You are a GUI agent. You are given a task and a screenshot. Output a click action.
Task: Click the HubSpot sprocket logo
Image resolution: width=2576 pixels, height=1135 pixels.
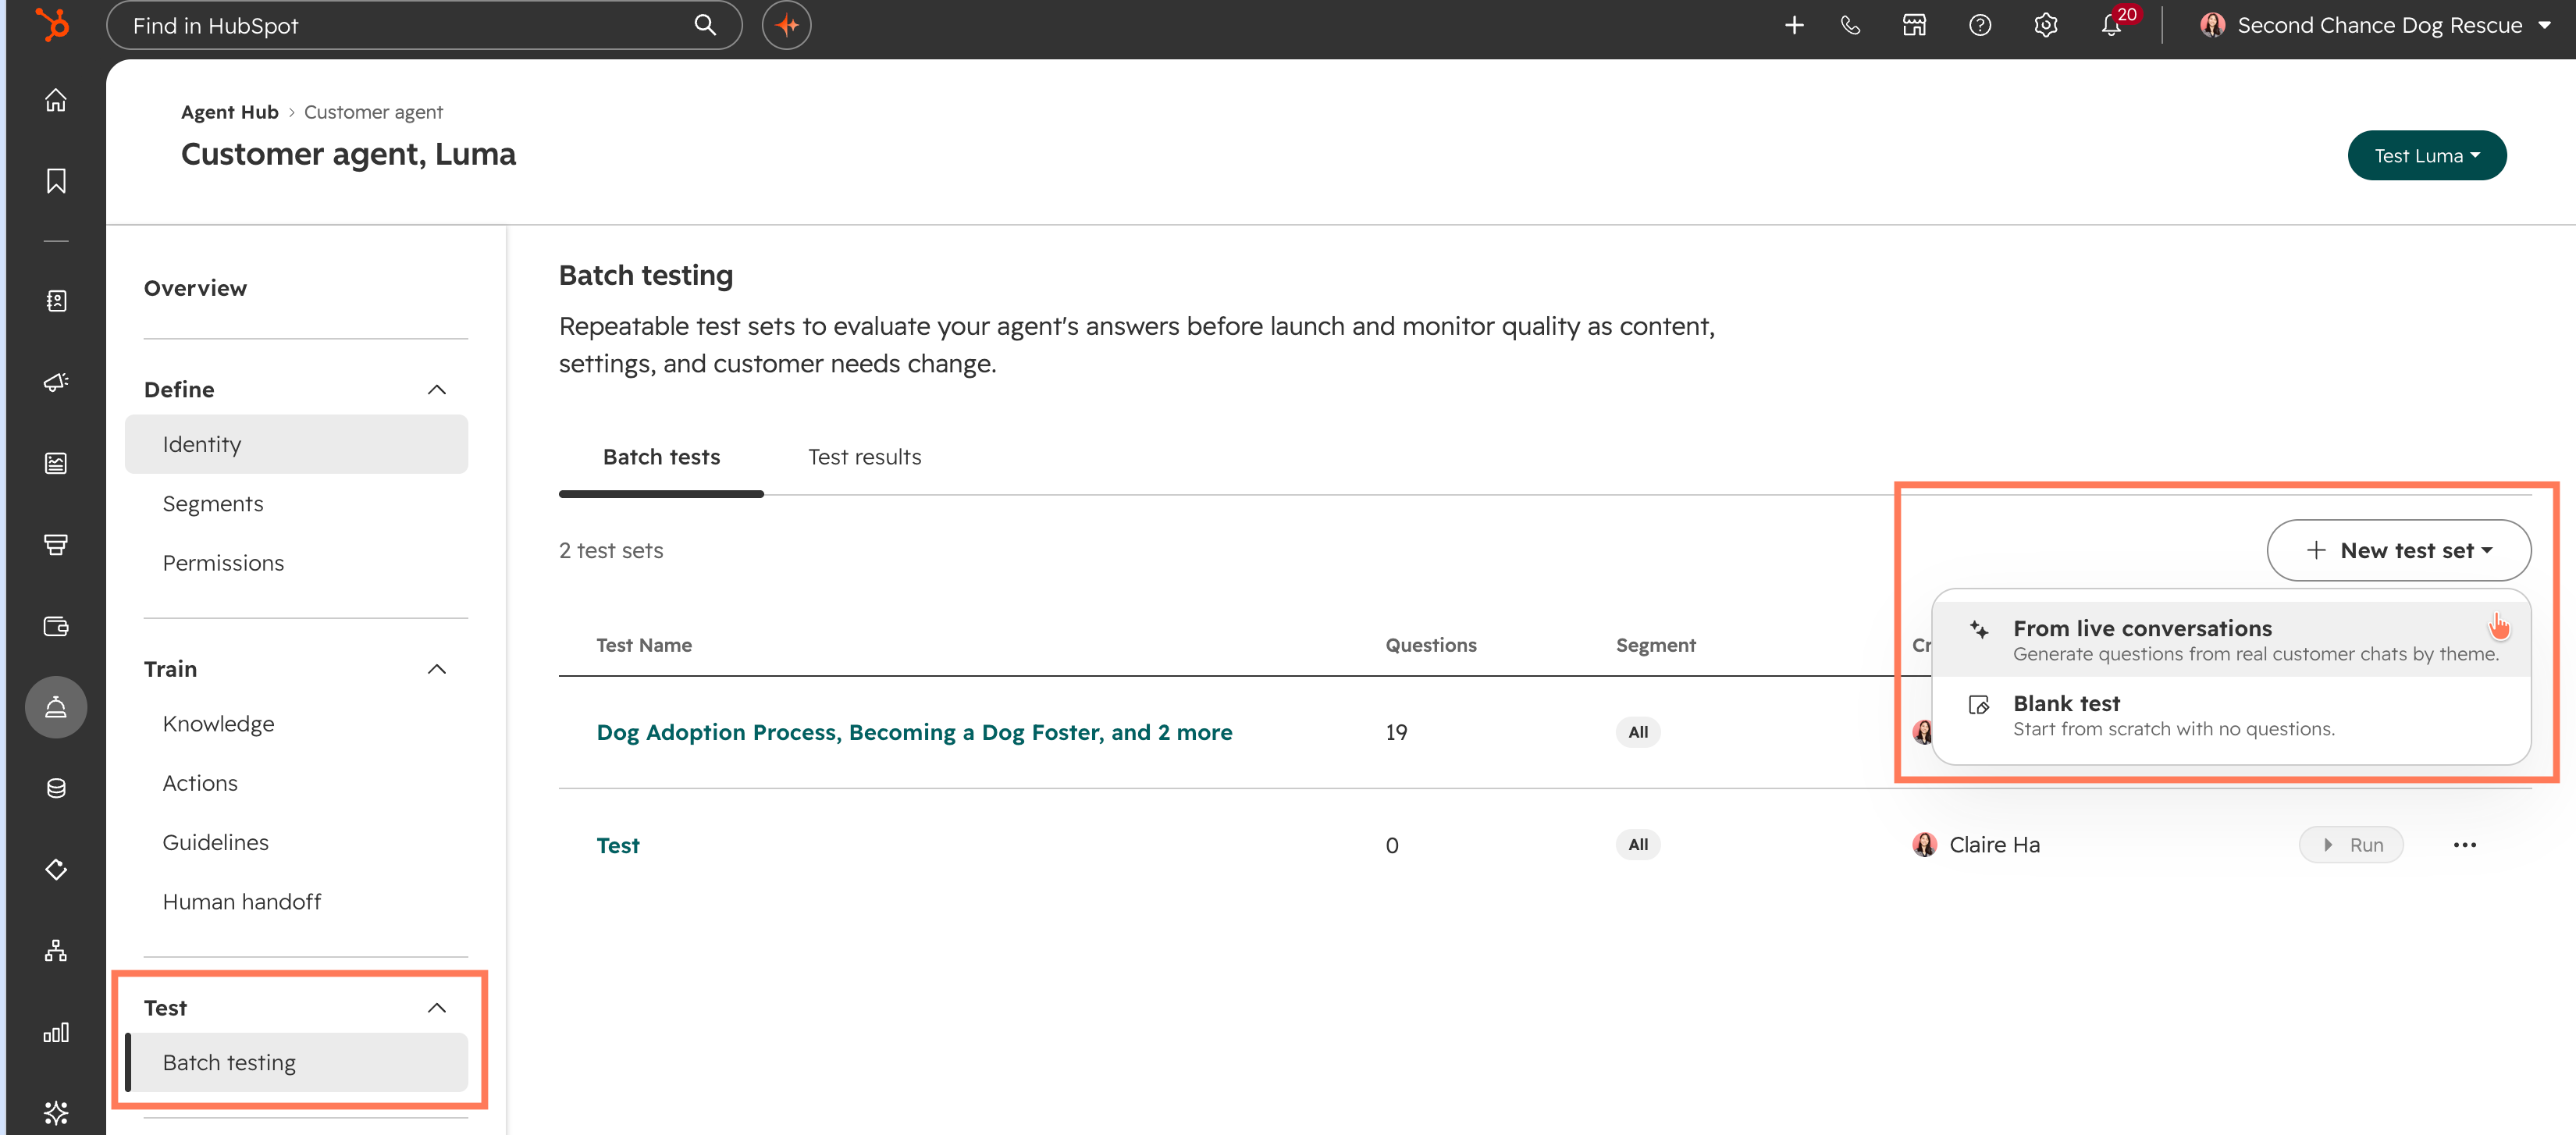tap(52, 25)
